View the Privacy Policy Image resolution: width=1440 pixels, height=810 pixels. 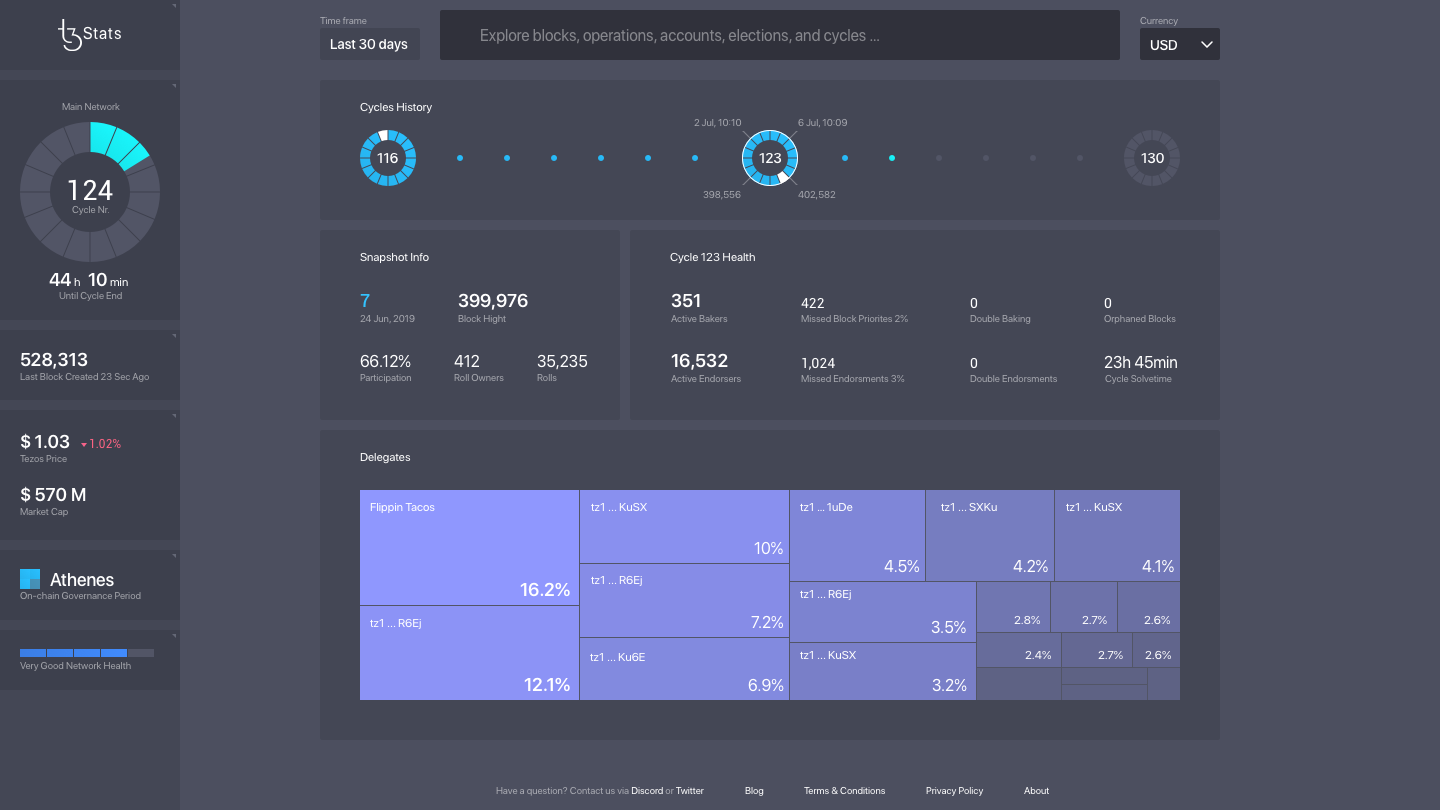tap(954, 791)
